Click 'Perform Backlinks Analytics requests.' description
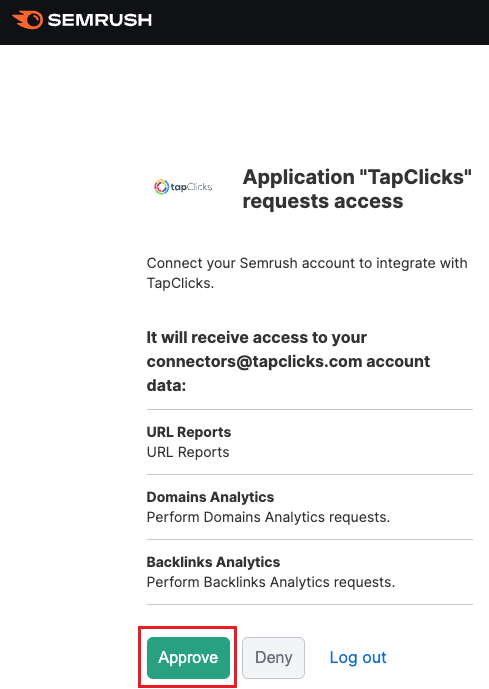Screen dimensions: 489x689 [271, 582]
